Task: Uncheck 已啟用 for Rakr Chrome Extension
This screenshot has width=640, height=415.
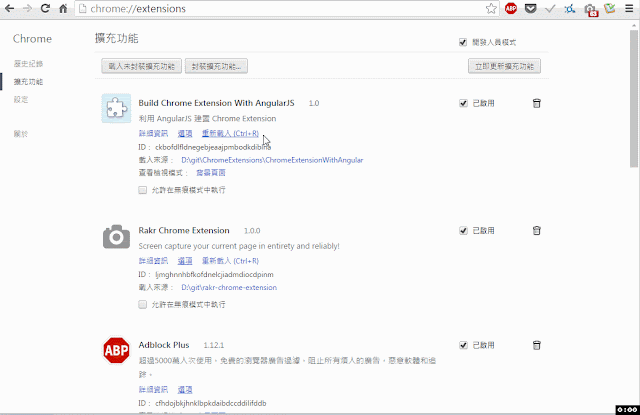Action: coord(463,231)
